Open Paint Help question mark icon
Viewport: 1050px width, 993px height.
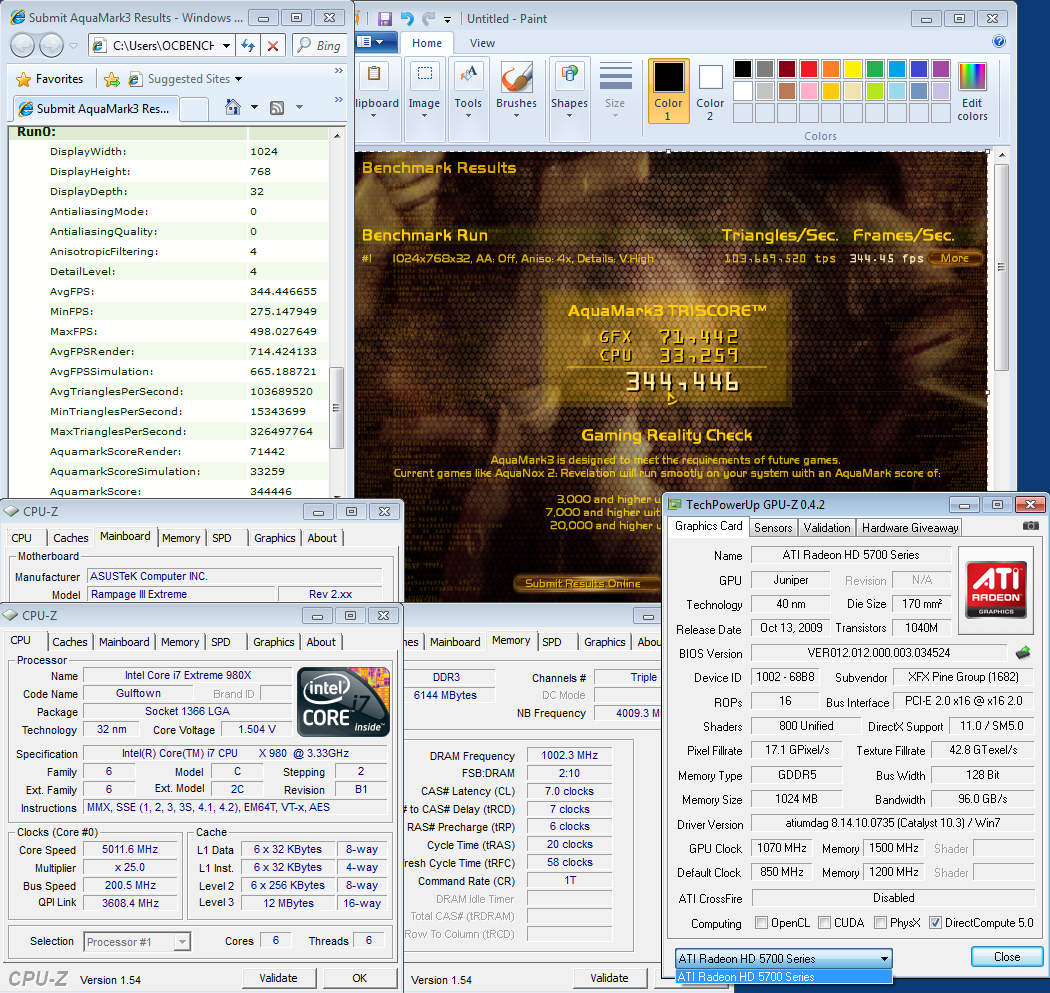tap(998, 42)
